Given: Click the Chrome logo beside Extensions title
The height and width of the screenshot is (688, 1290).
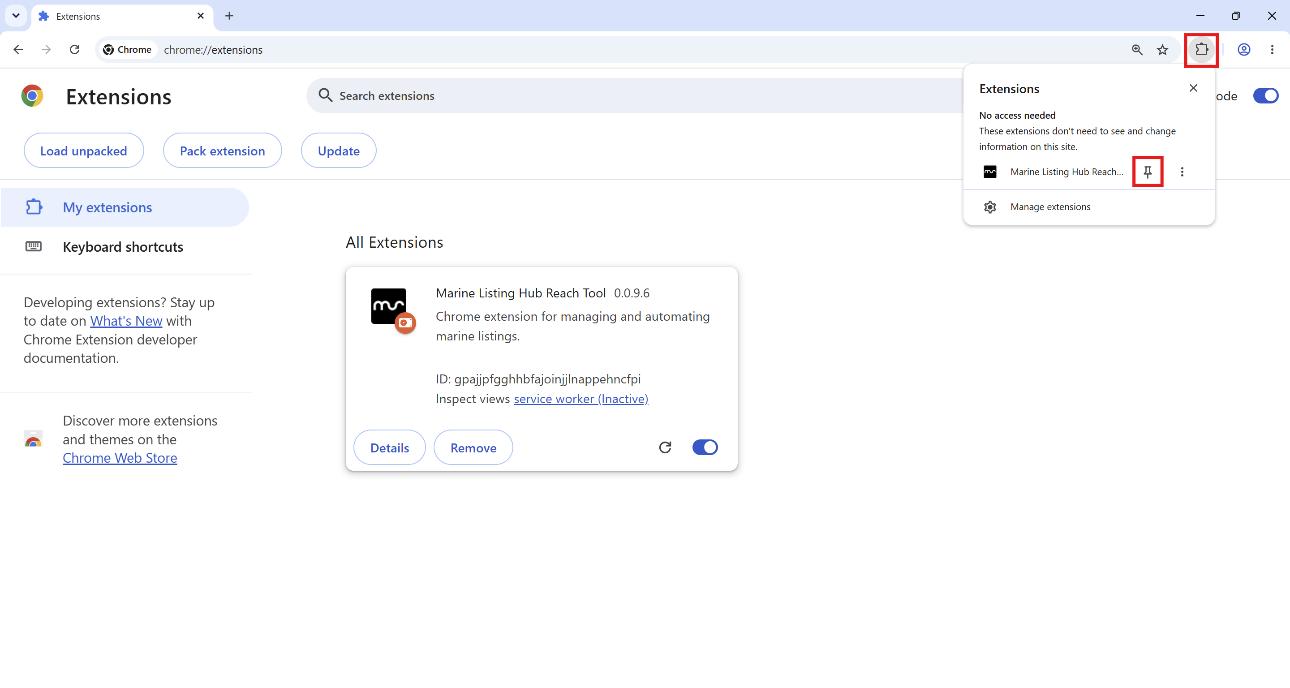Looking at the screenshot, I should click(x=32, y=96).
